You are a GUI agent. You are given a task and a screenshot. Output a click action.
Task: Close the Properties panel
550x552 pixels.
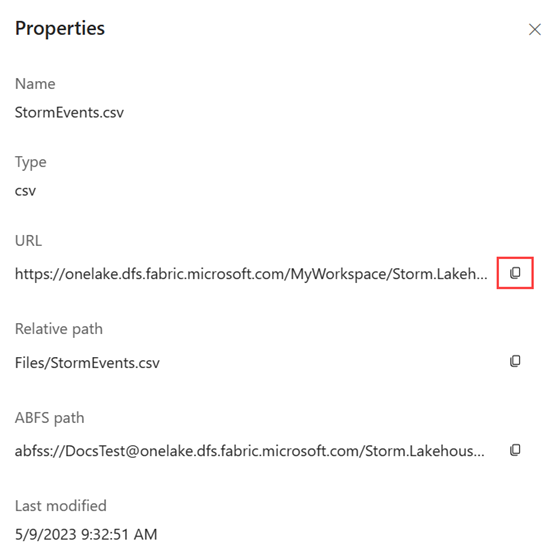535,30
